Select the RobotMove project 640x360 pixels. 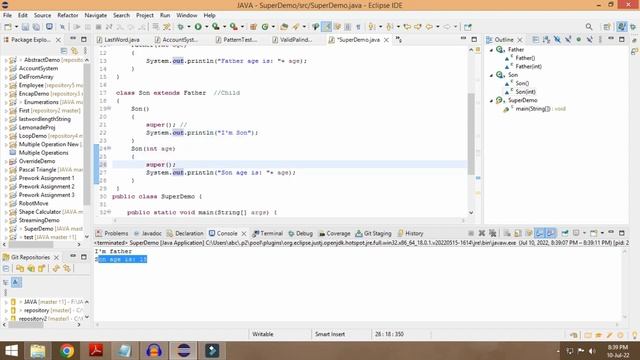click(33, 203)
